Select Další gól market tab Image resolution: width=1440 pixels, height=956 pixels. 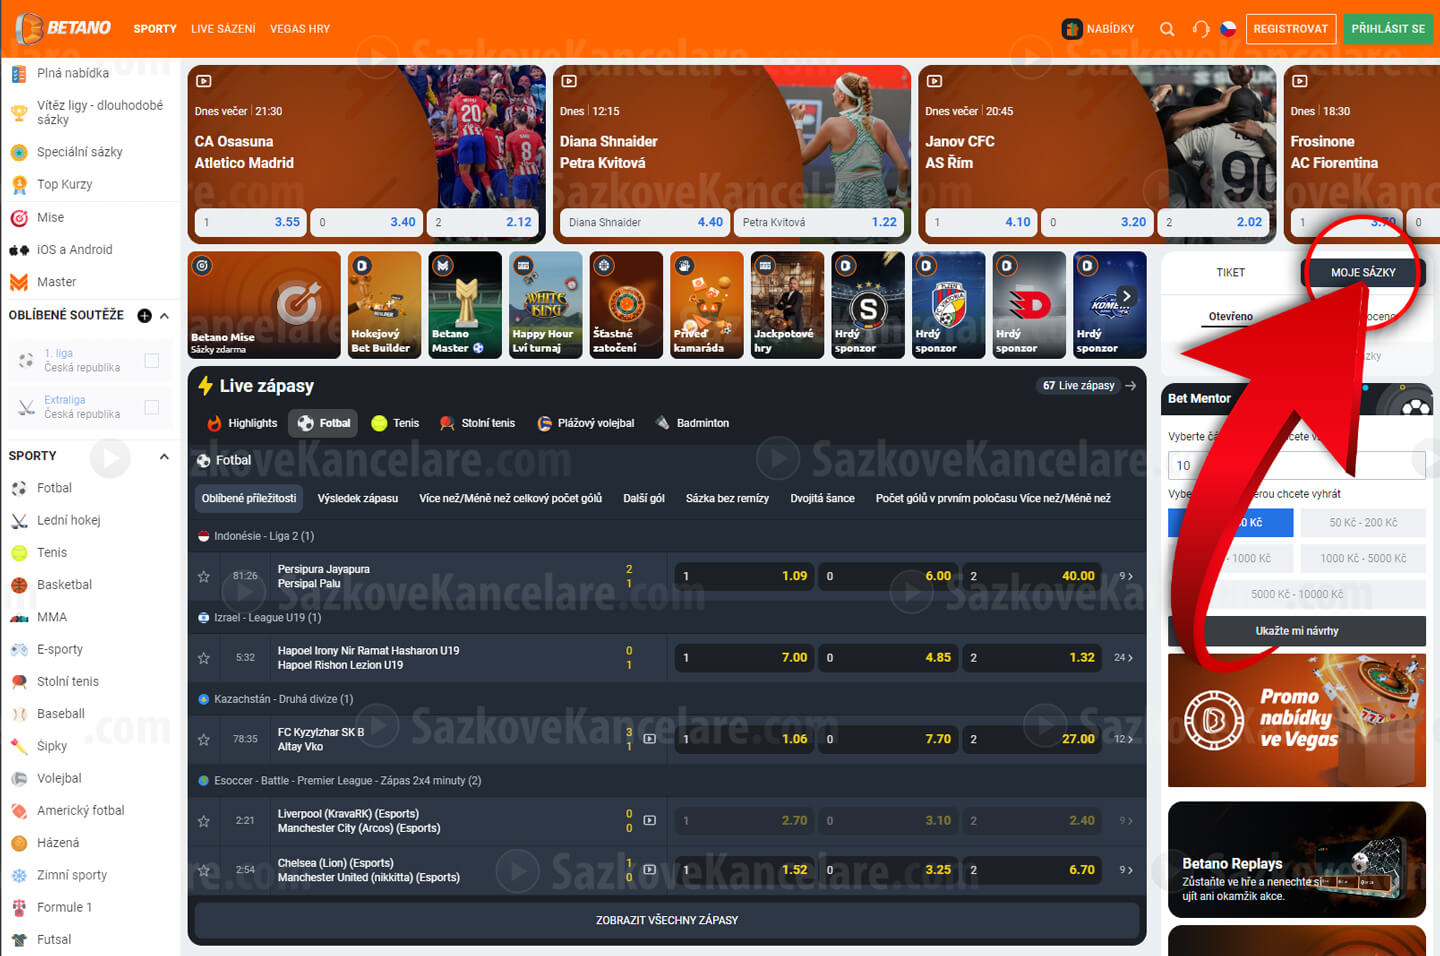(644, 498)
